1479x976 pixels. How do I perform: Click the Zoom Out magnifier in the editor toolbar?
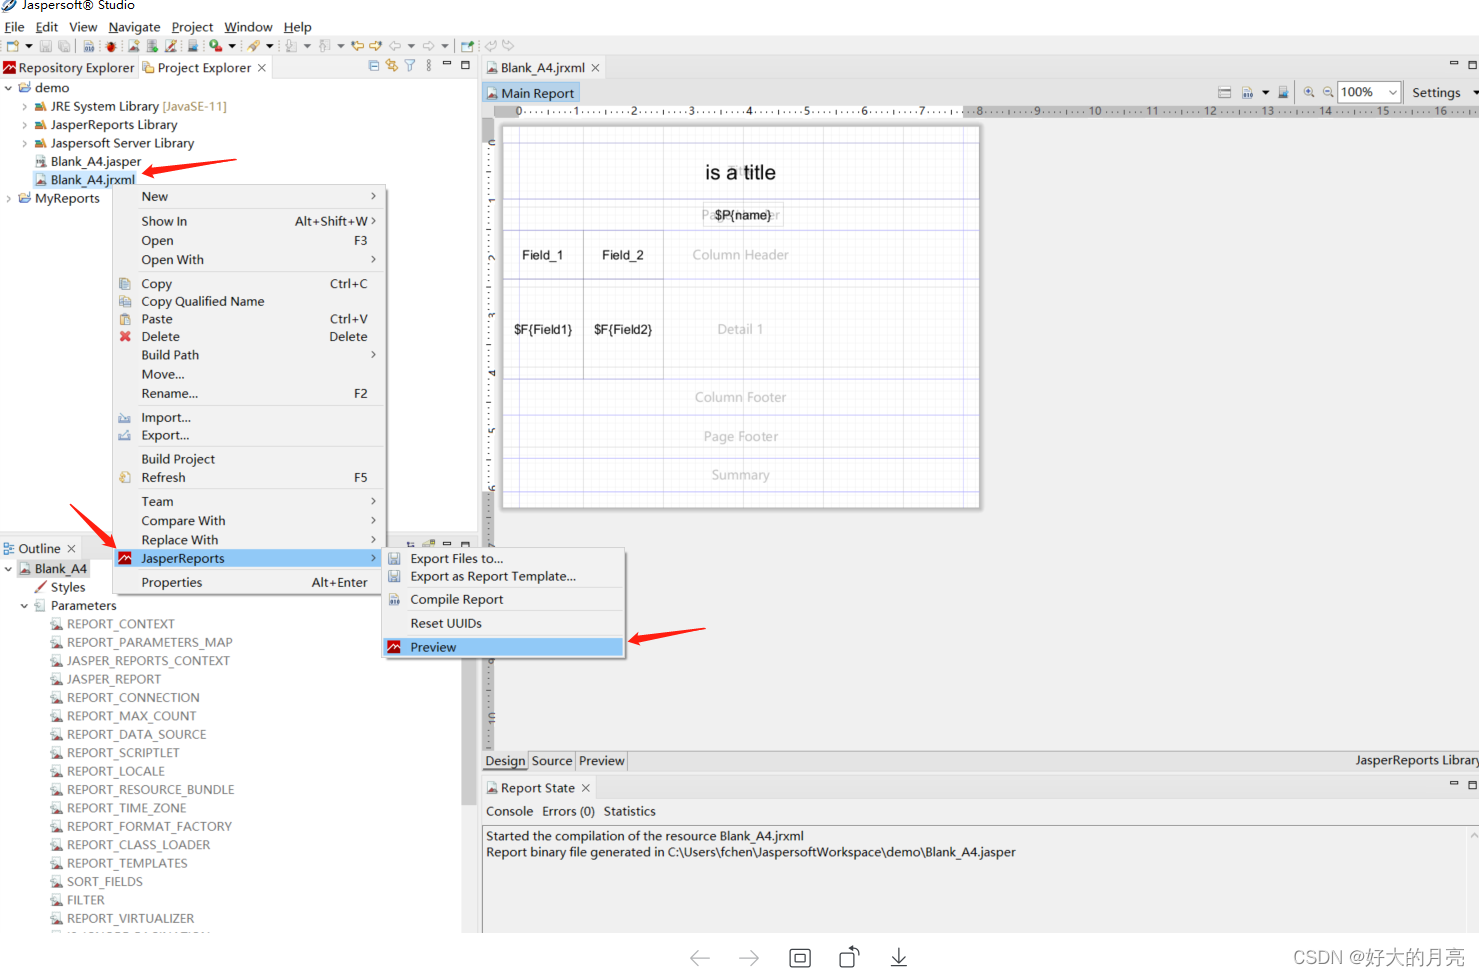click(1328, 92)
